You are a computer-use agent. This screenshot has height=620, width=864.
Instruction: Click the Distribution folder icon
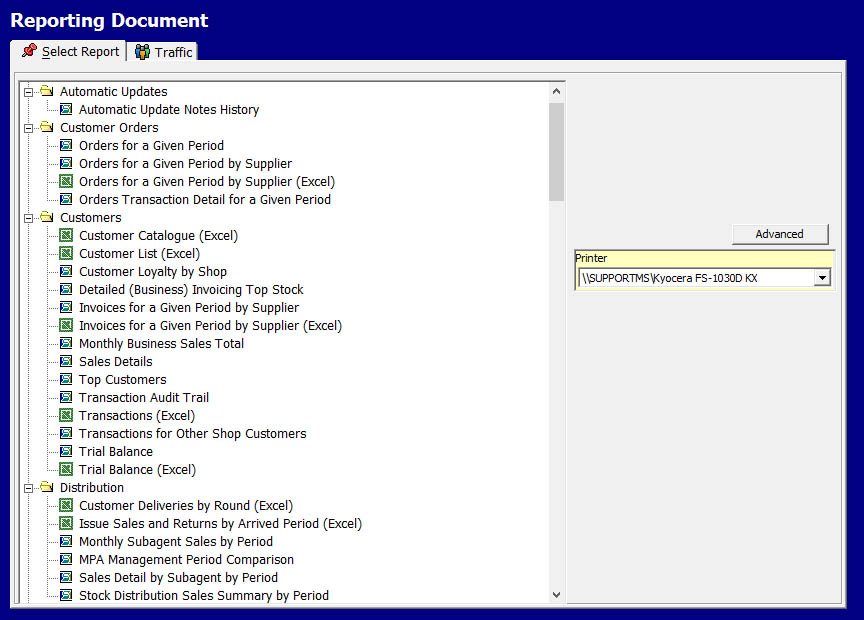(47, 487)
